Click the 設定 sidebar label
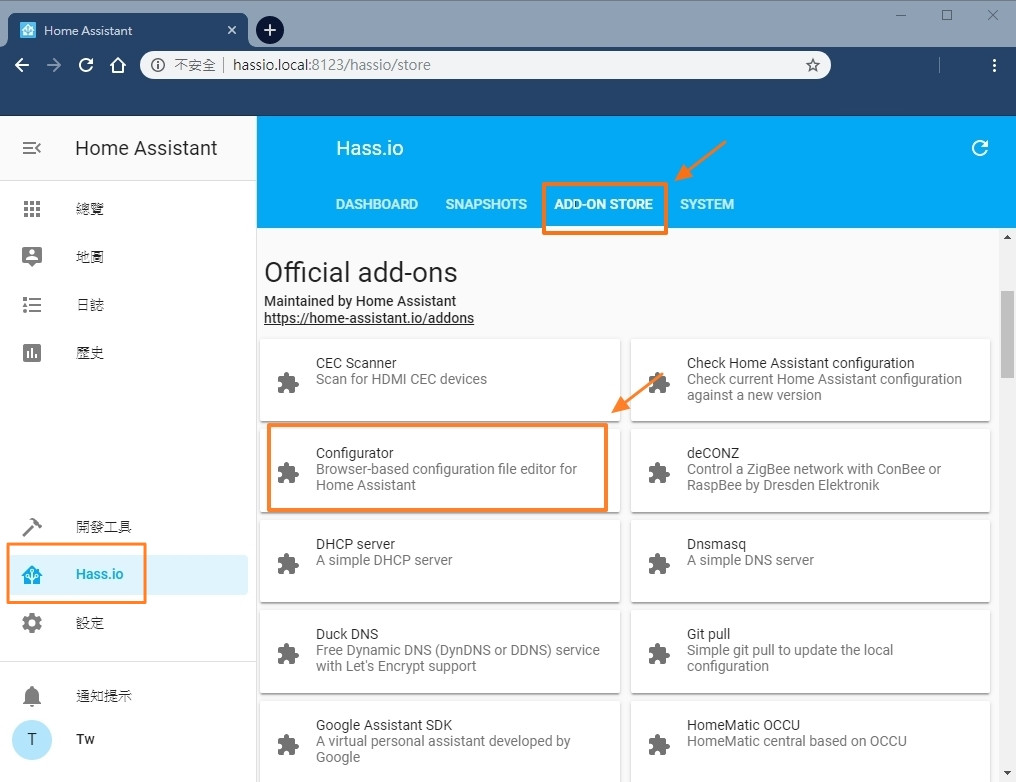1016x782 pixels. (x=89, y=623)
